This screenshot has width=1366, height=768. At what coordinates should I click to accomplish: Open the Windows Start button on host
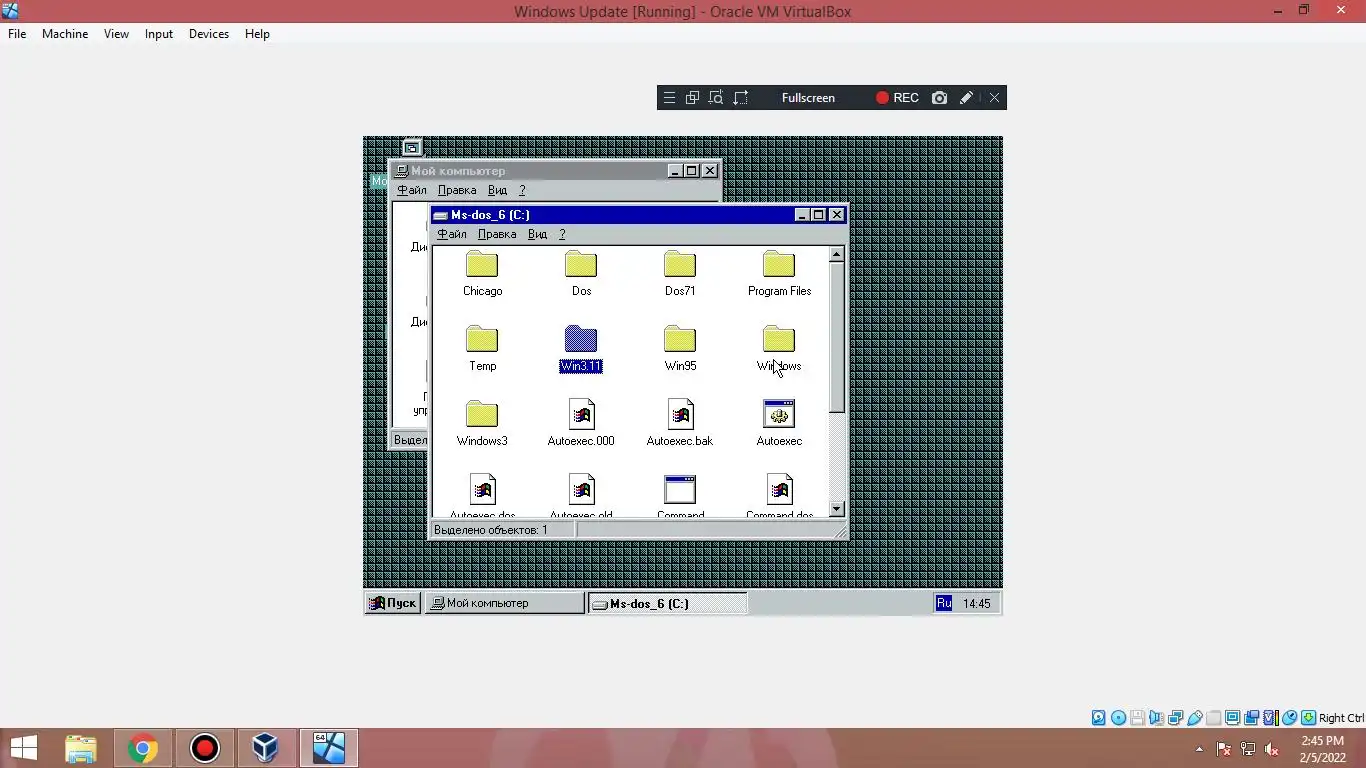coord(23,748)
